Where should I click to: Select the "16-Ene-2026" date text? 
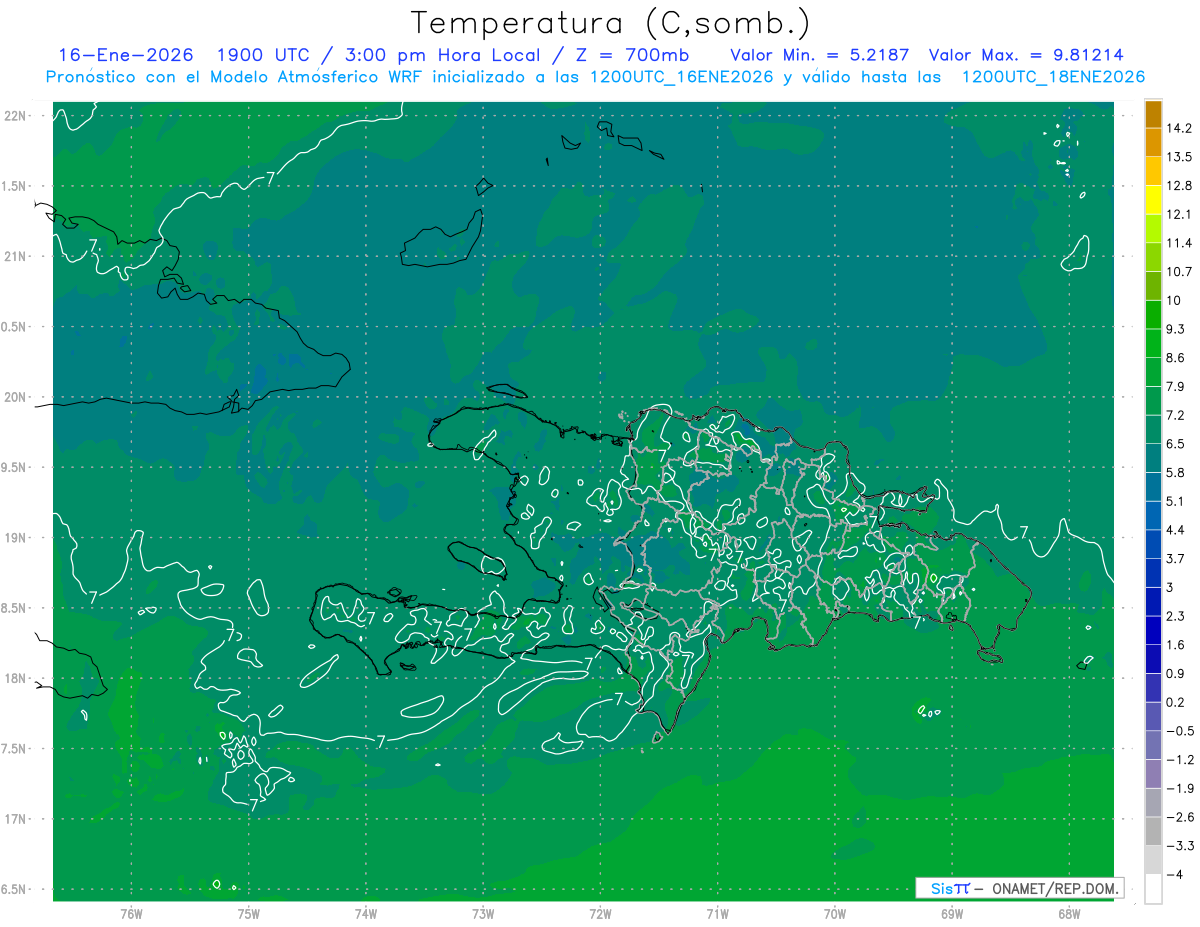[125, 55]
